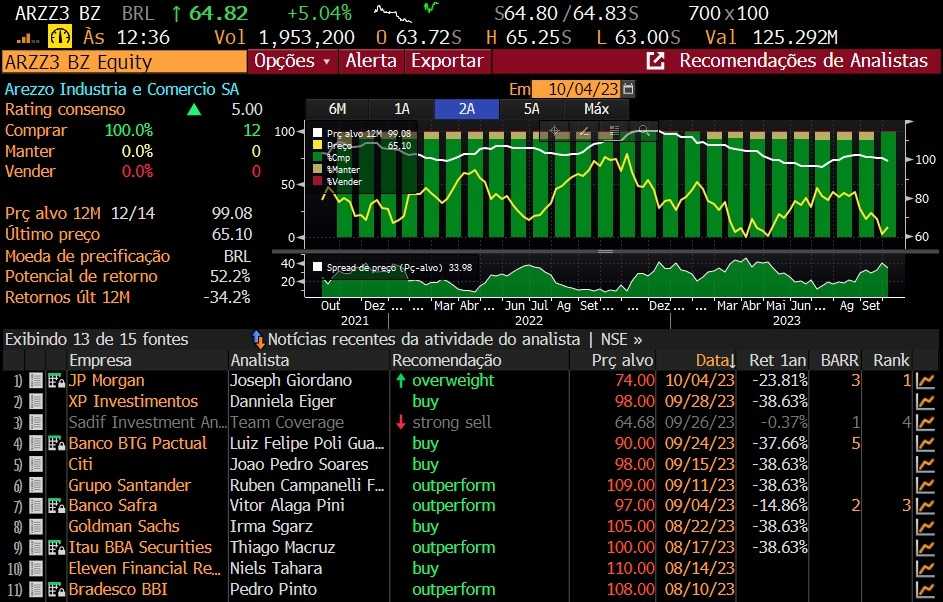
Task: Toggle the Prç alvo 12M legend series
Action: [x=318, y=132]
